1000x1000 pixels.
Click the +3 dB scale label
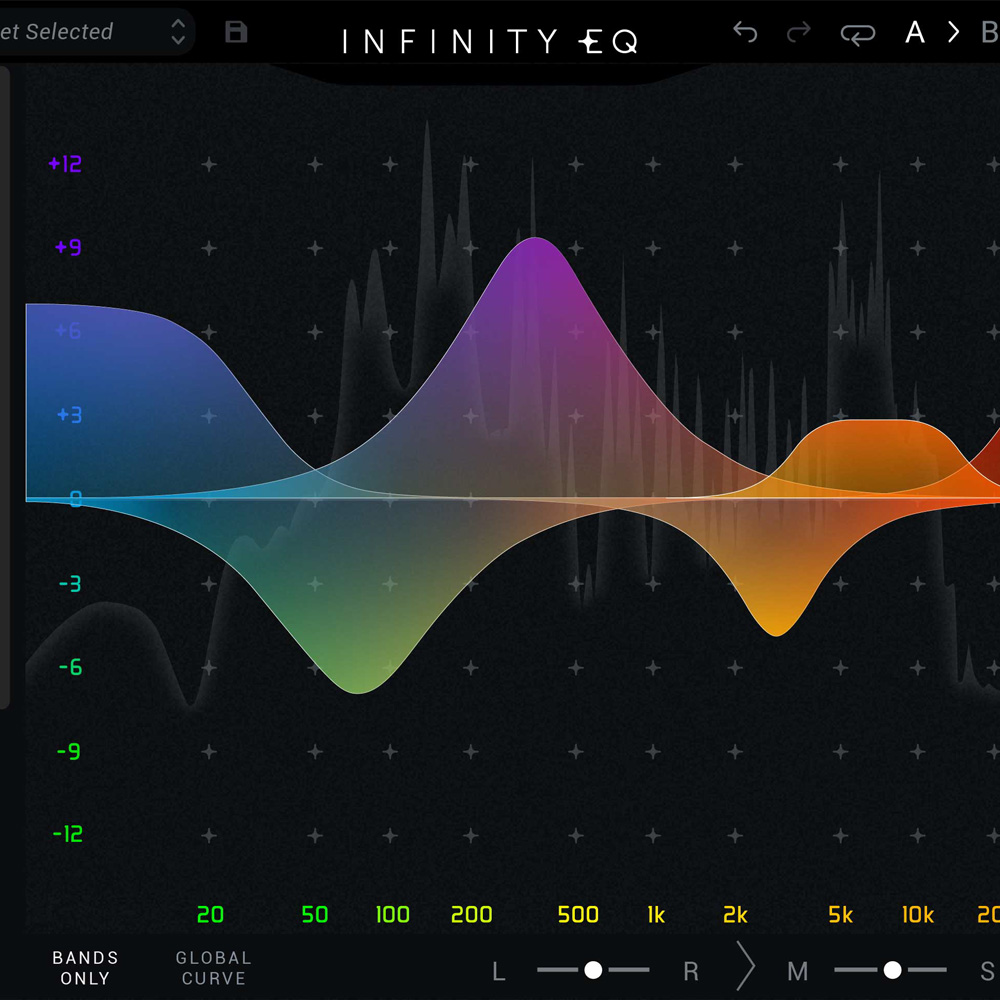coord(70,415)
